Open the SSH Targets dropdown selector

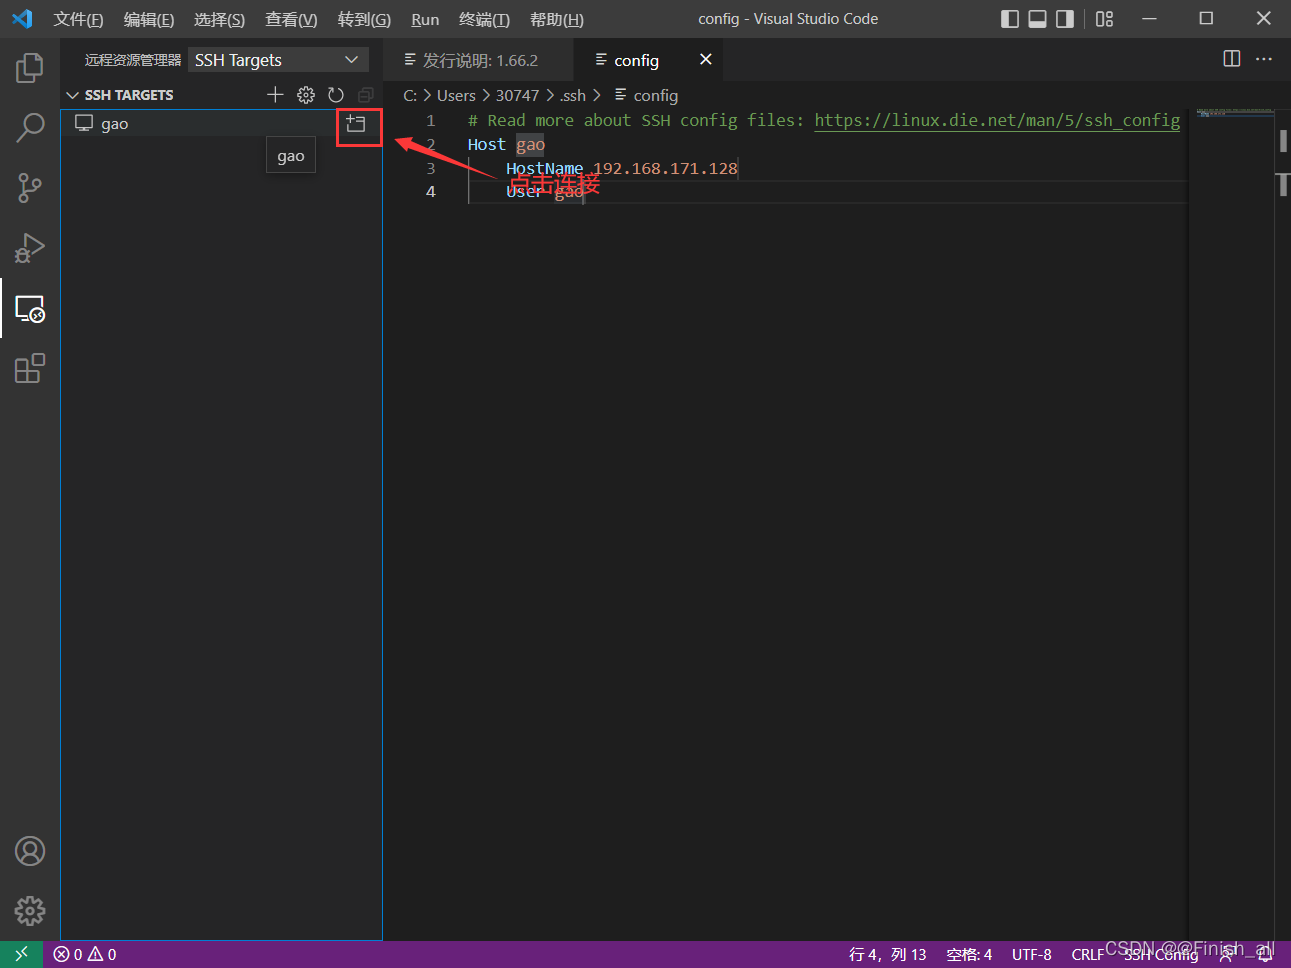click(x=278, y=60)
